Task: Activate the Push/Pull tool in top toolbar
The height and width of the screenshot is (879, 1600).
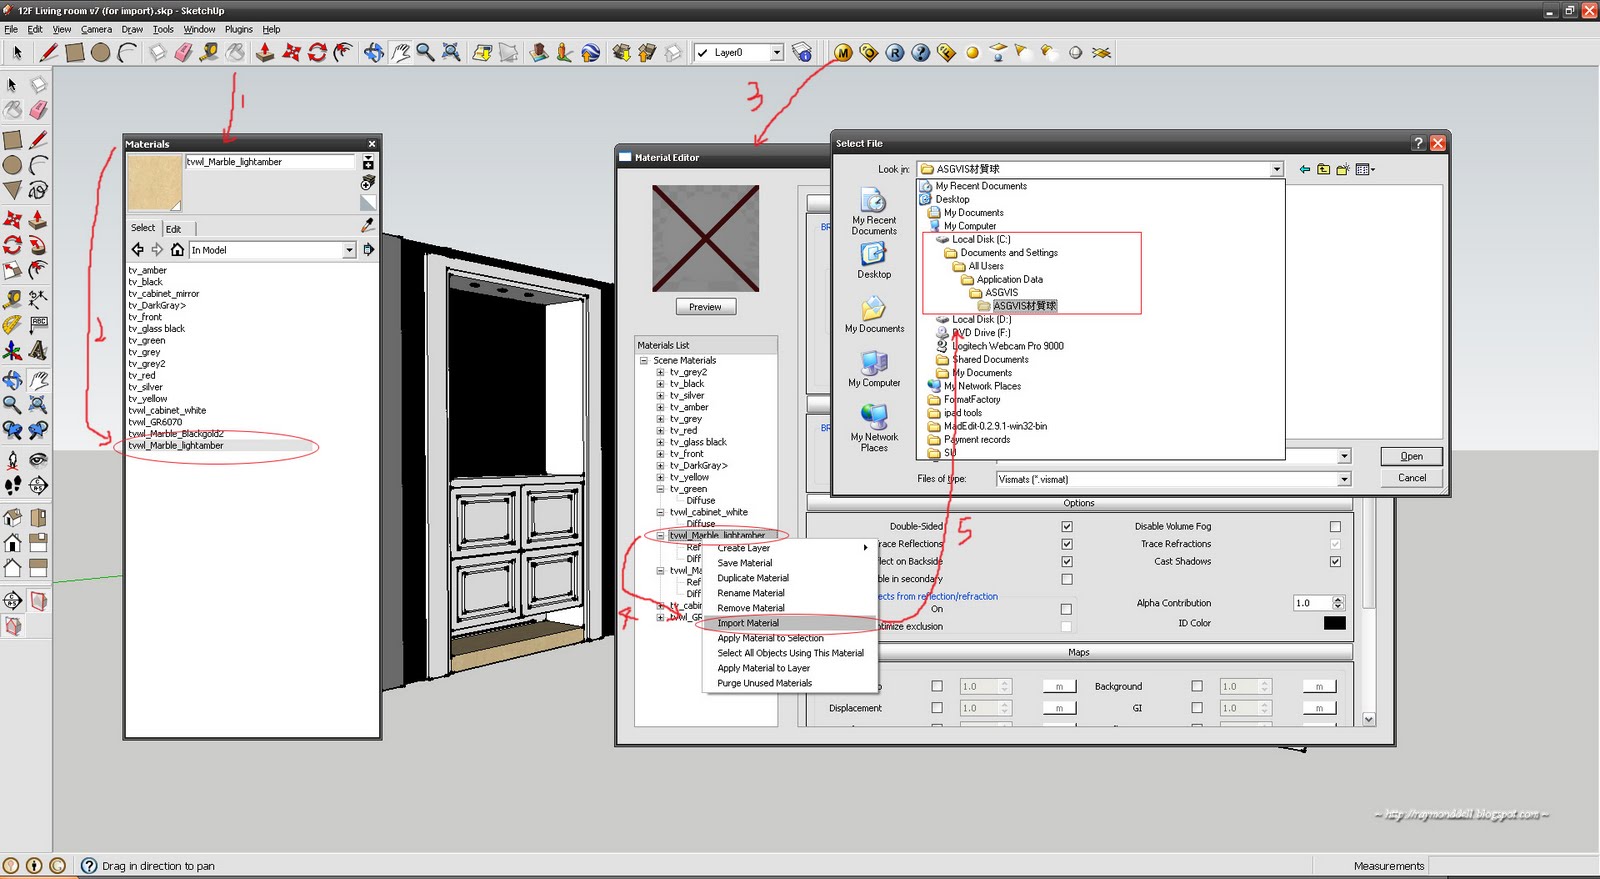Action: pyautogui.click(x=265, y=52)
